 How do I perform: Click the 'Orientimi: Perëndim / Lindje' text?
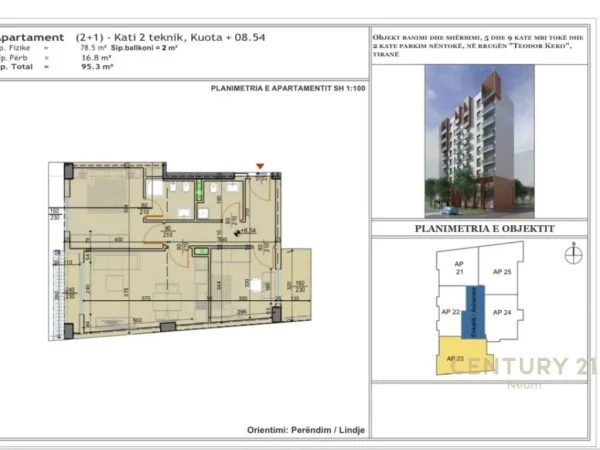coord(306,430)
